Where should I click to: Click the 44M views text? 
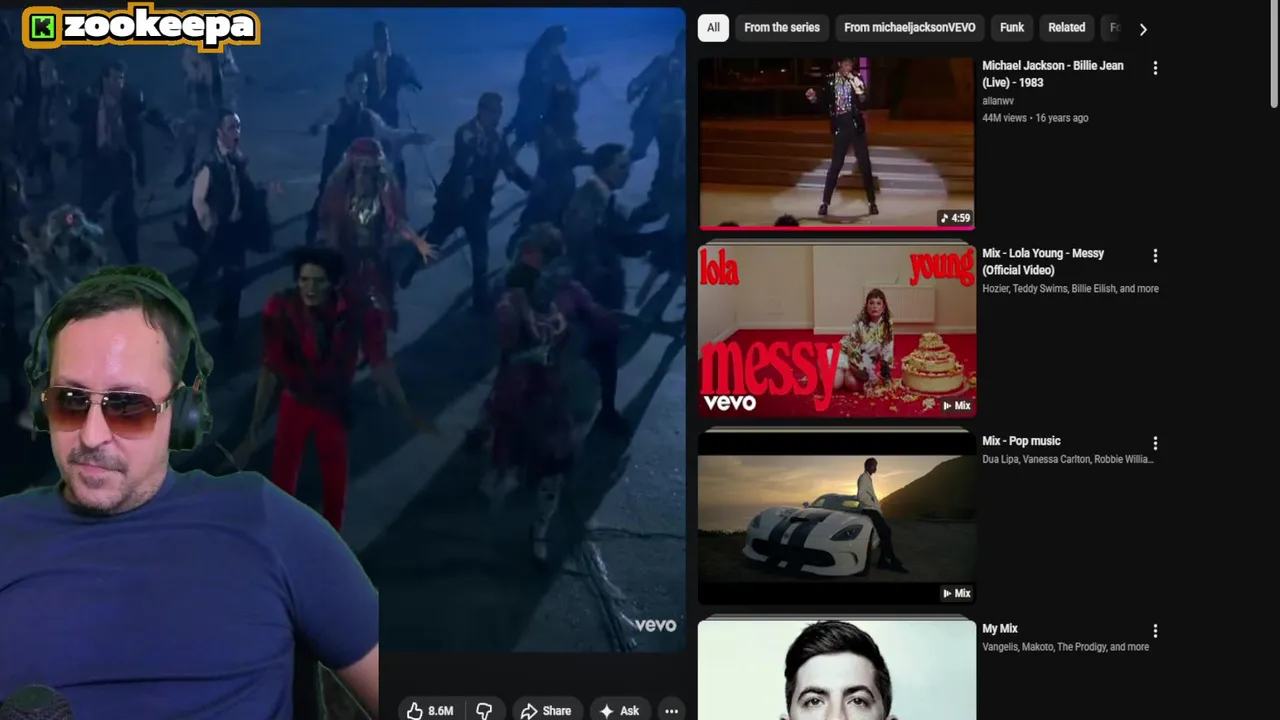point(1004,118)
